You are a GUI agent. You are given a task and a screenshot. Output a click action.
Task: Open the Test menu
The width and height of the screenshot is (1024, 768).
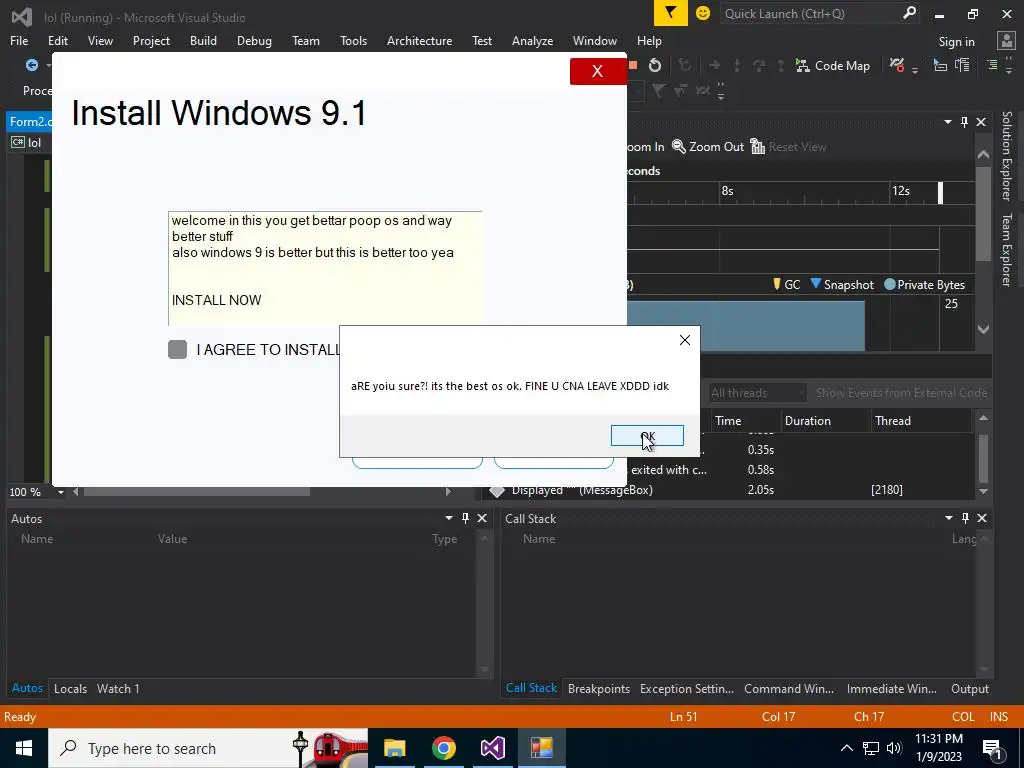(x=482, y=40)
